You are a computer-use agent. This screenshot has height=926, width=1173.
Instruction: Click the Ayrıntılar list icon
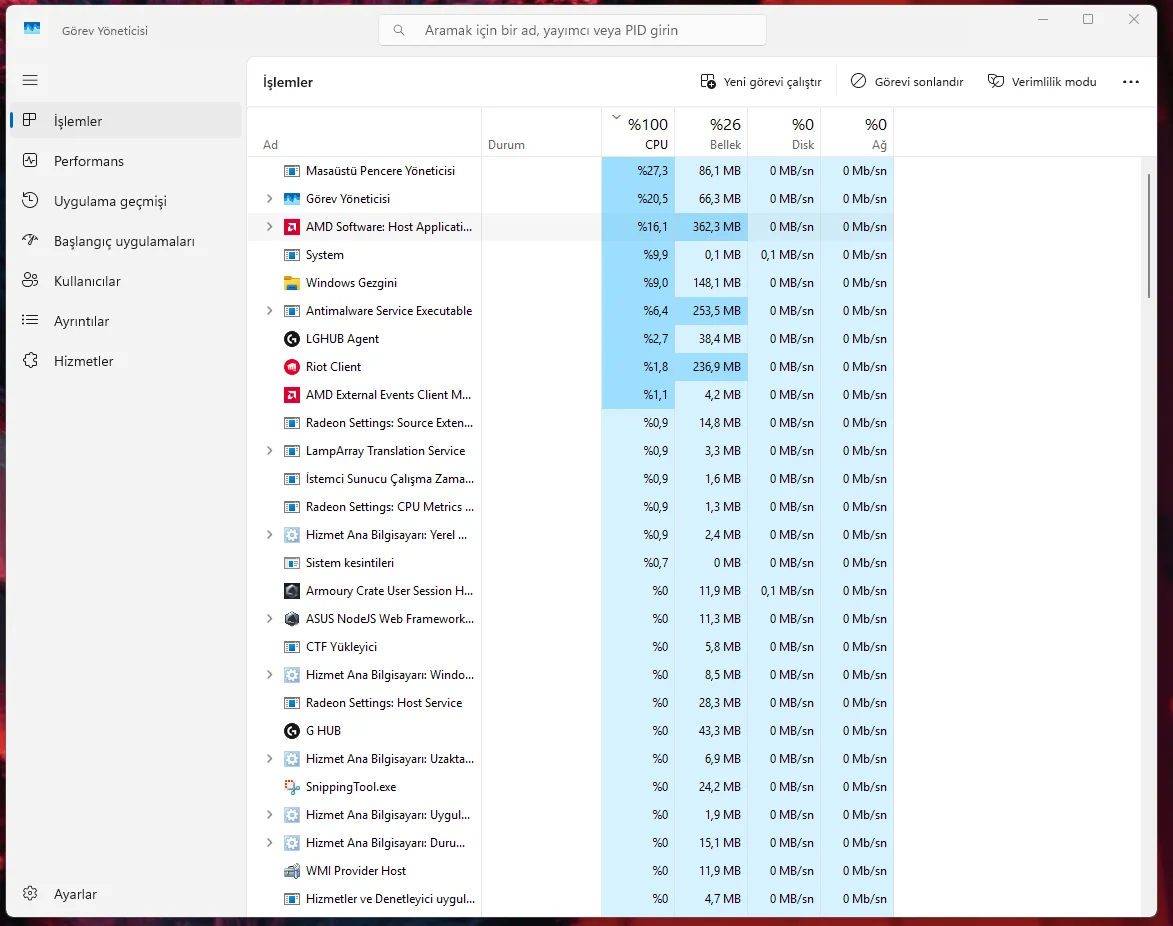[x=30, y=320]
